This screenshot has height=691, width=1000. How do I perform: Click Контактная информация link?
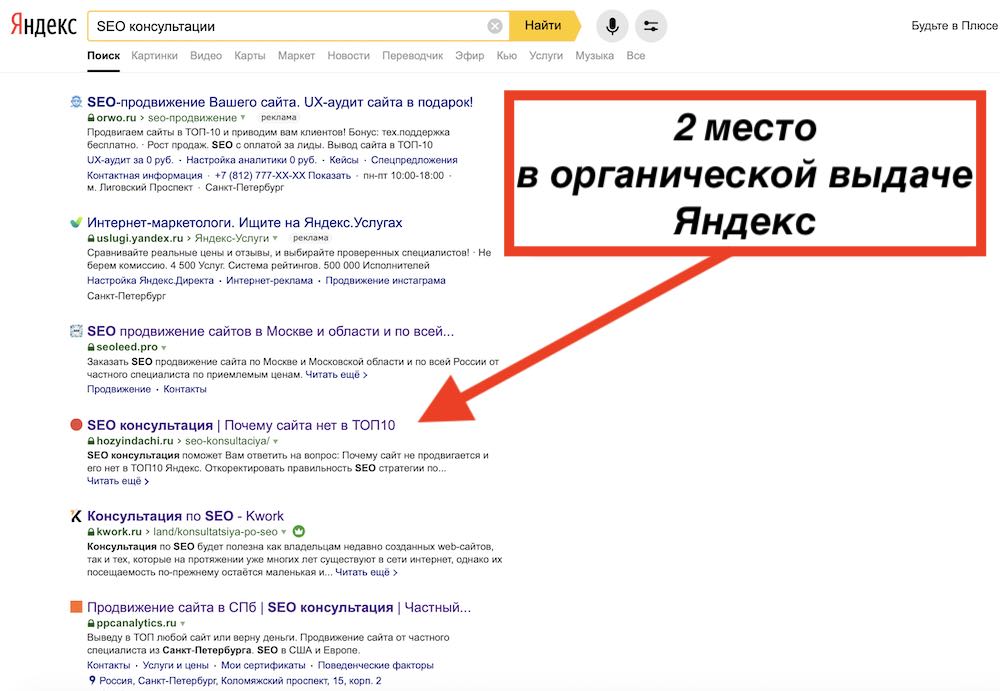pos(145,175)
